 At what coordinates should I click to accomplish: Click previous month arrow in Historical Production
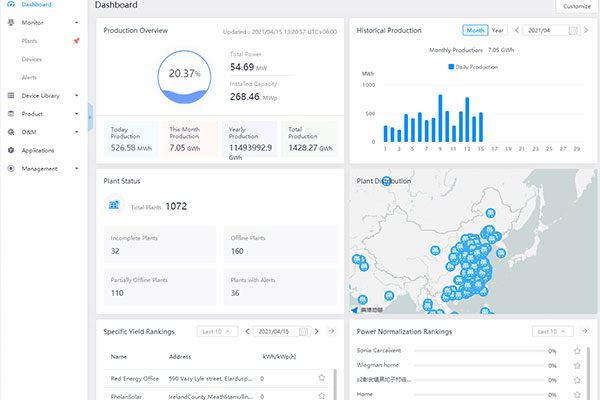pos(516,31)
